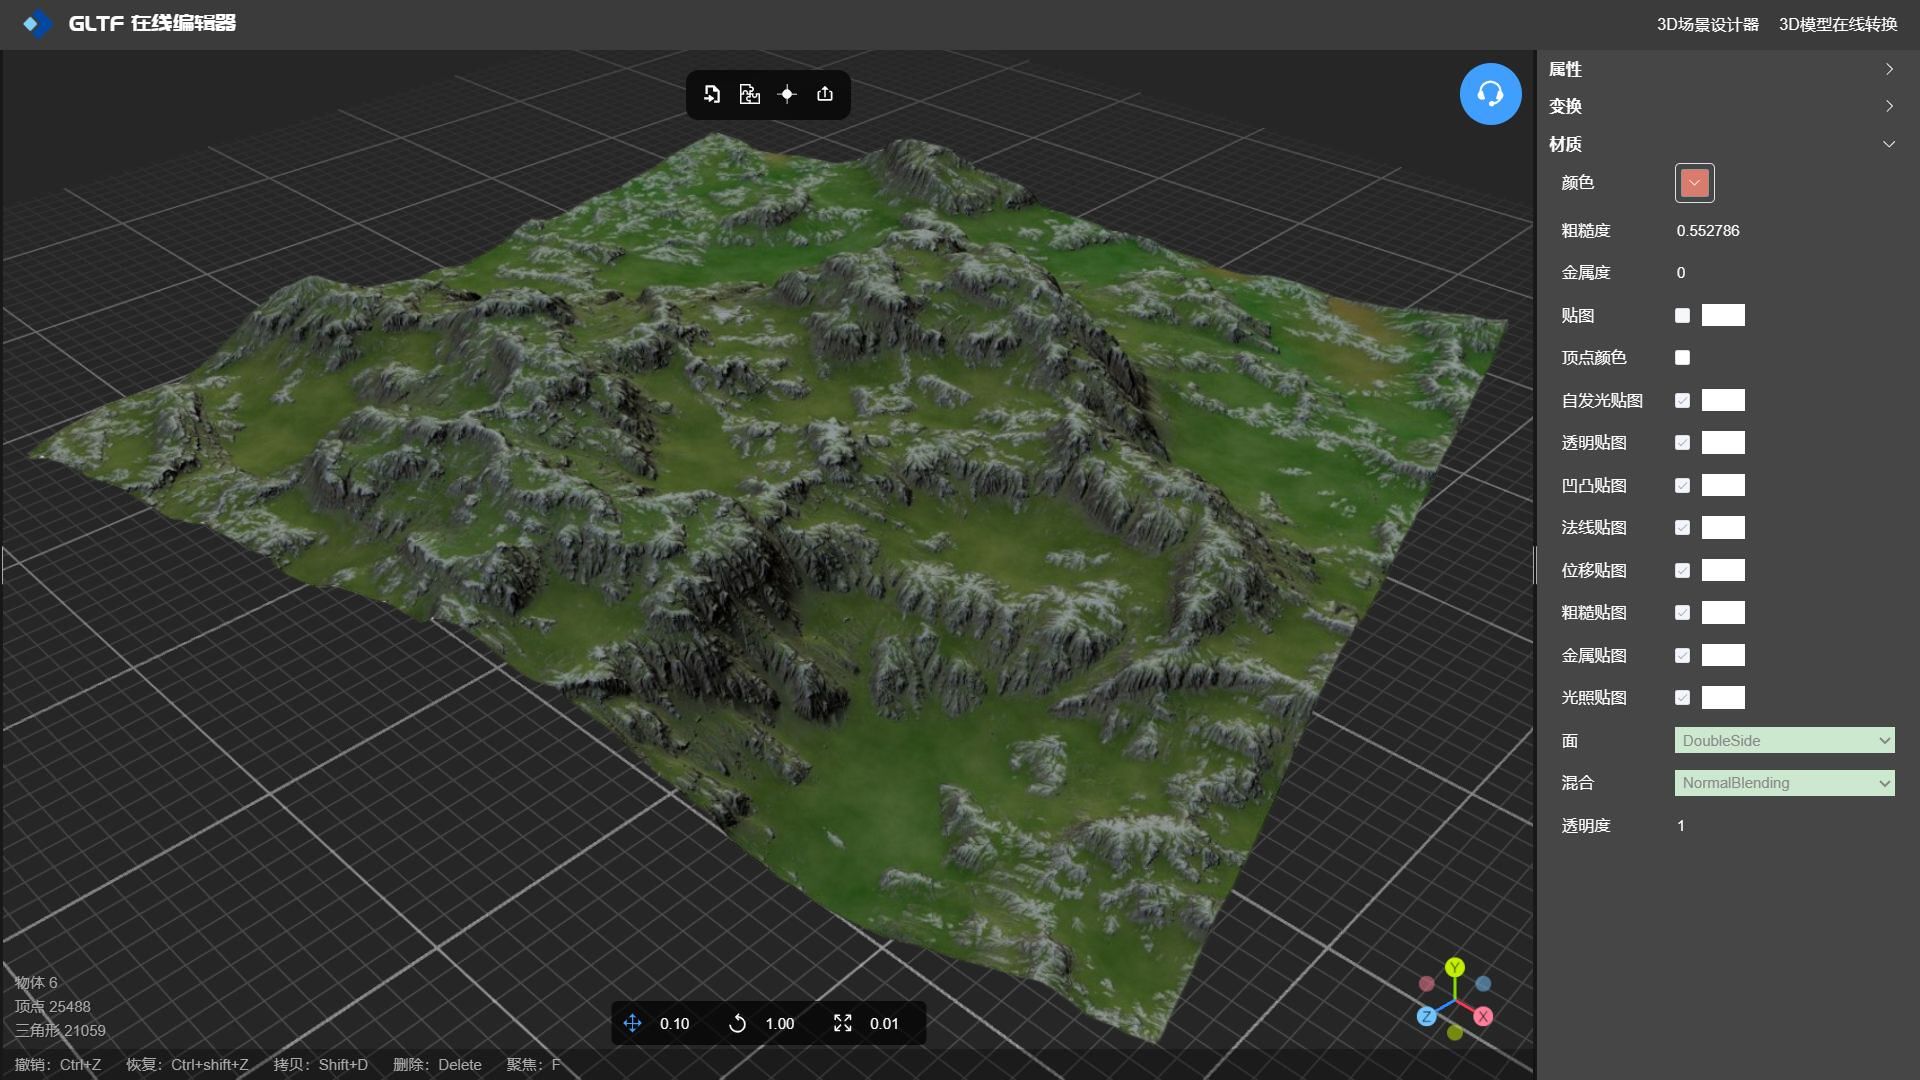Open the NormalBlending dropdown
This screenshot has width=1920, height=1080.
(1784, 783)
